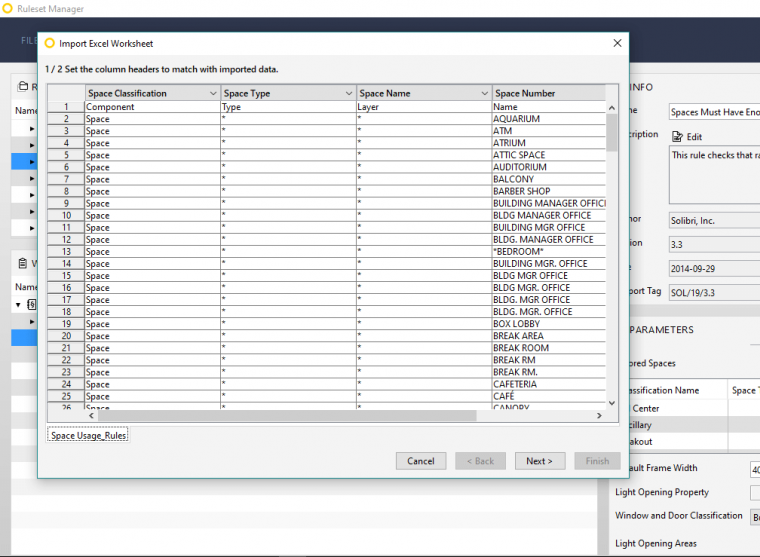This screenshot has height=557, width=760.
Task: Click the horizontal scrollbar right arrow
Action: click(x=599, y=415)
